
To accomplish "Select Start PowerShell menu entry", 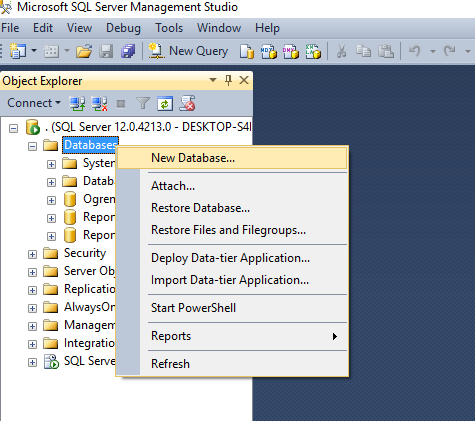I will (232, 308).
